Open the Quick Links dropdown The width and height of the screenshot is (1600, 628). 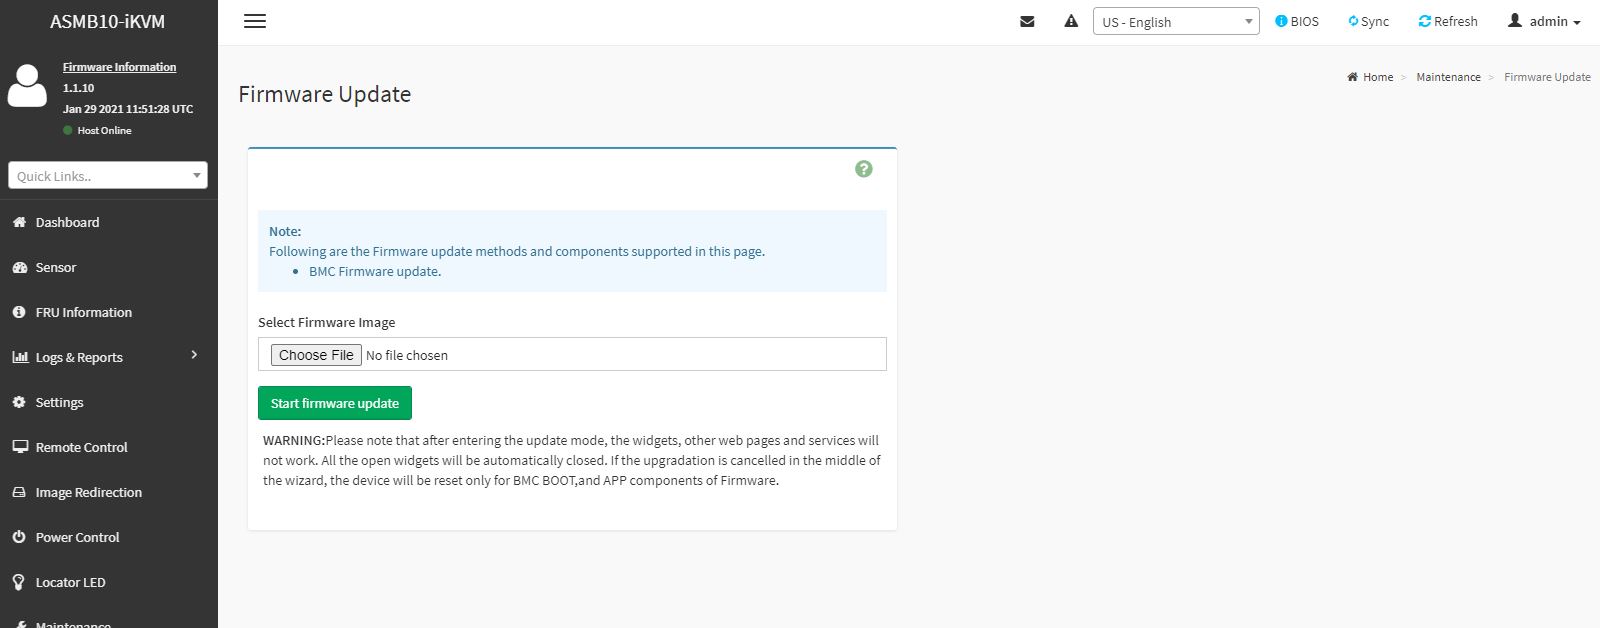click(x=108, y=176)
